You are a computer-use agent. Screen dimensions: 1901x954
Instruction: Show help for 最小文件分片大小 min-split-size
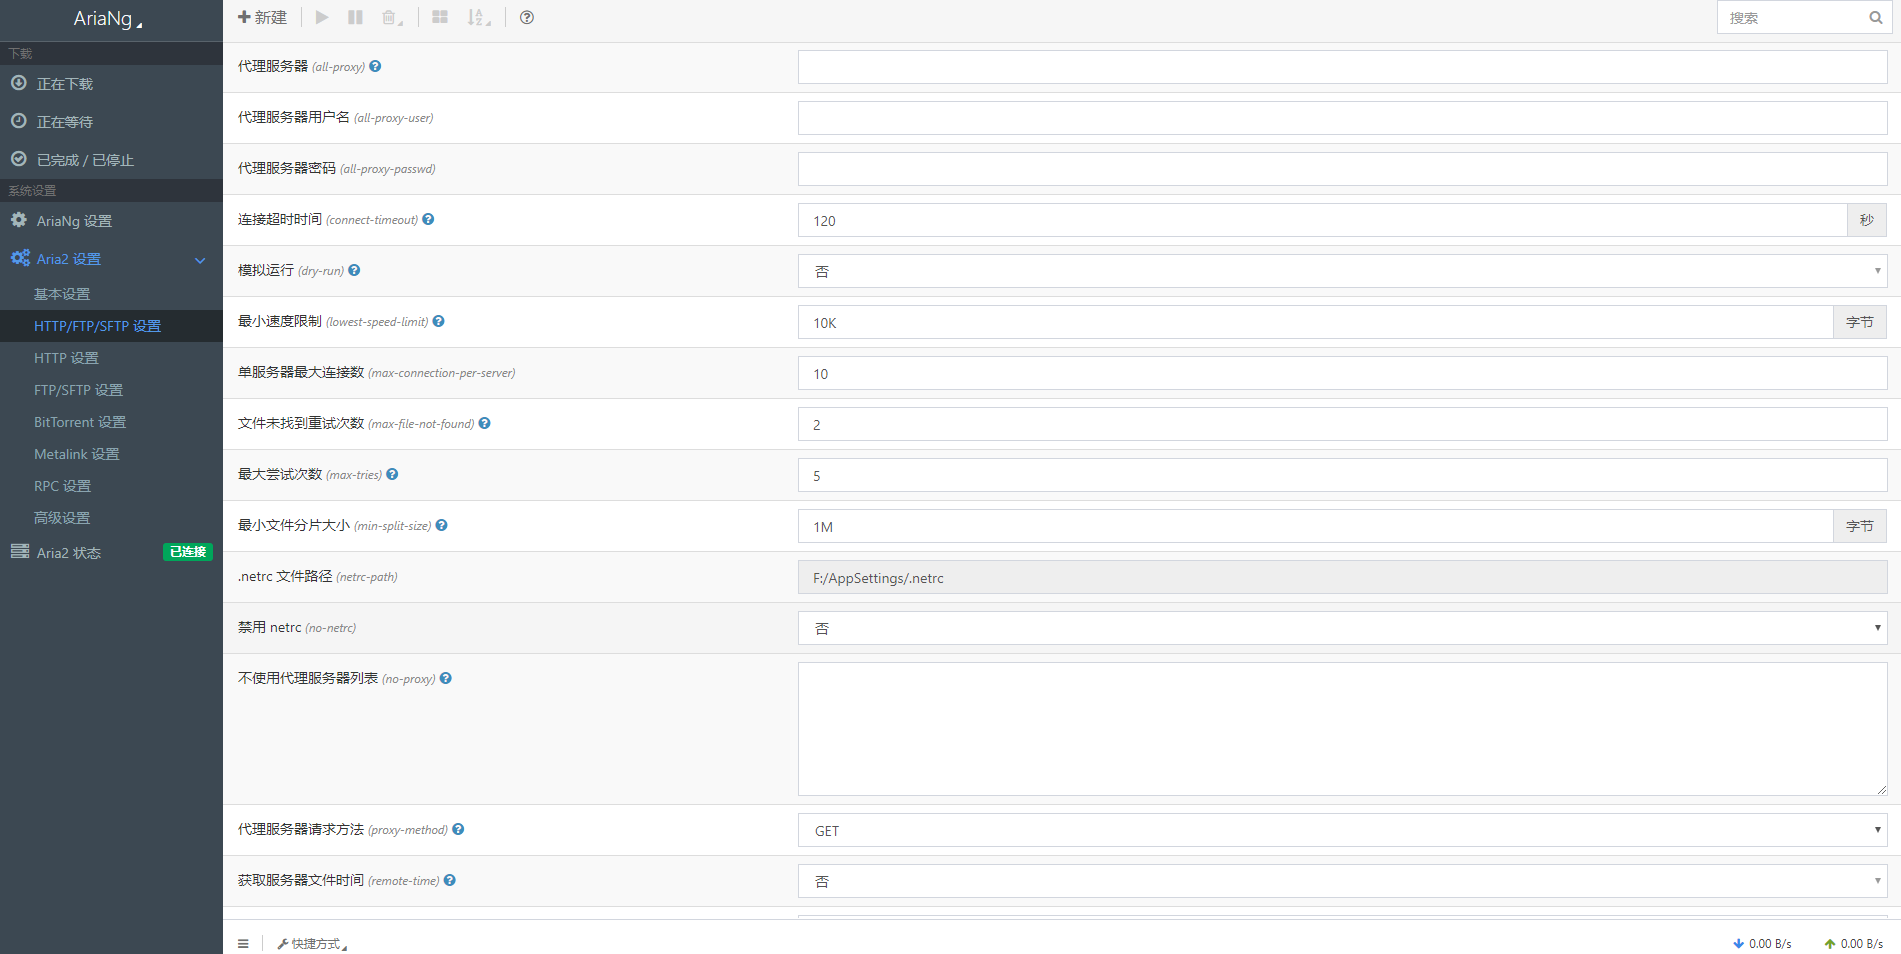tap(441, 525)
